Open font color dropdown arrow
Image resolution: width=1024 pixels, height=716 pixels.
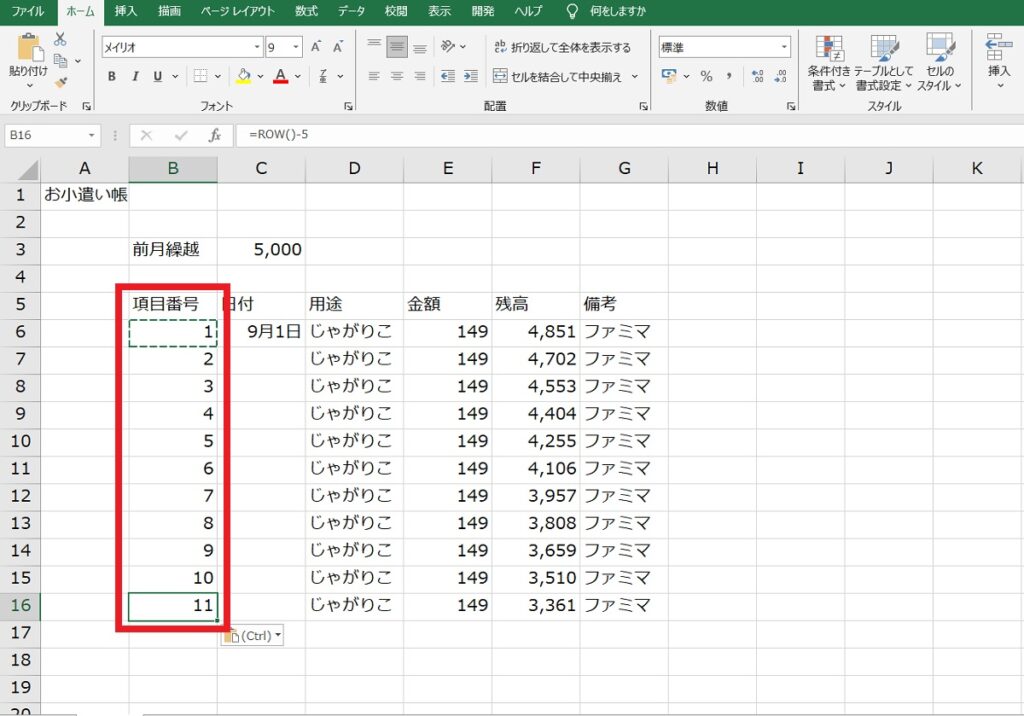tap(298, 76)
